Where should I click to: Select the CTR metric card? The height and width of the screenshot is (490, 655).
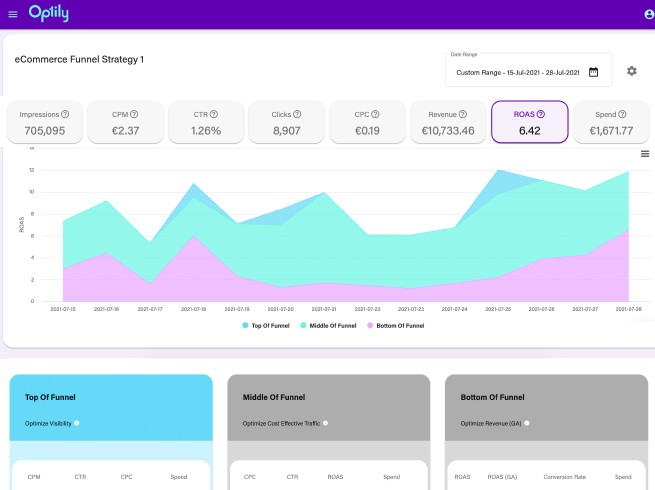click(206, 122)
